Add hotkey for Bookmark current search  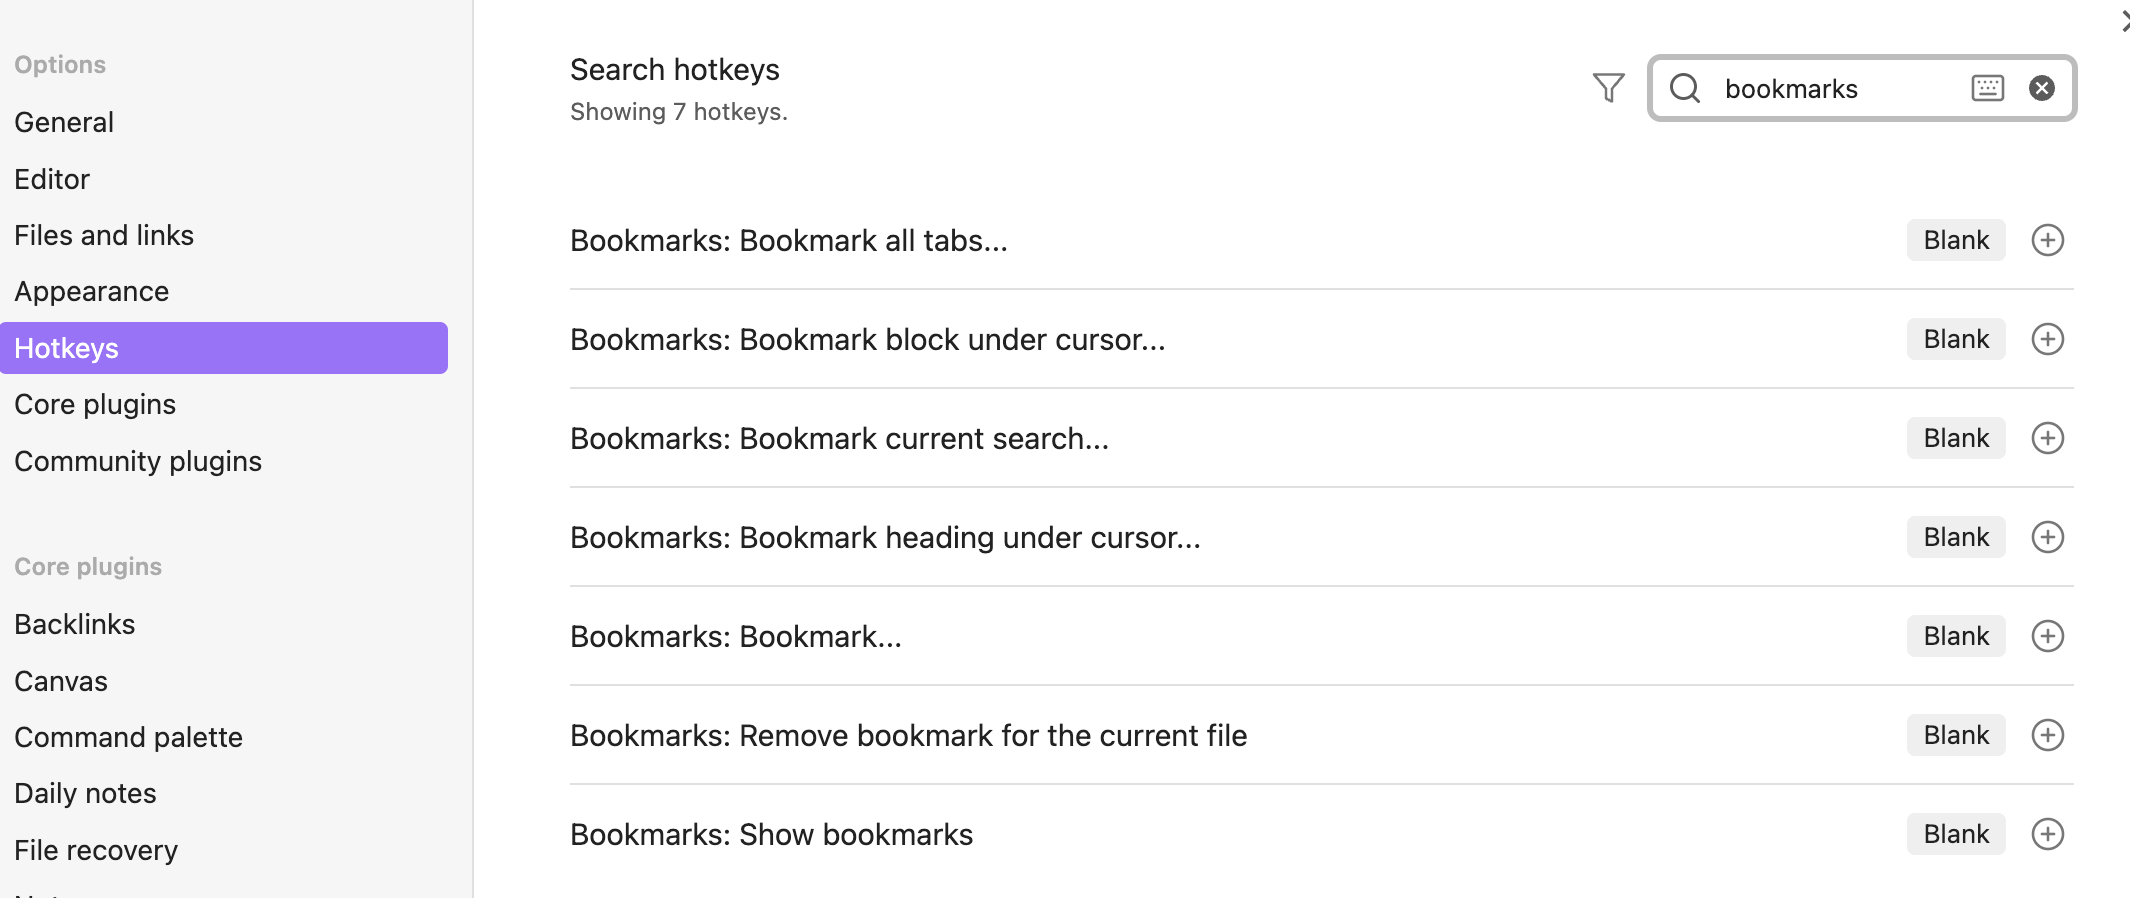2047,438
